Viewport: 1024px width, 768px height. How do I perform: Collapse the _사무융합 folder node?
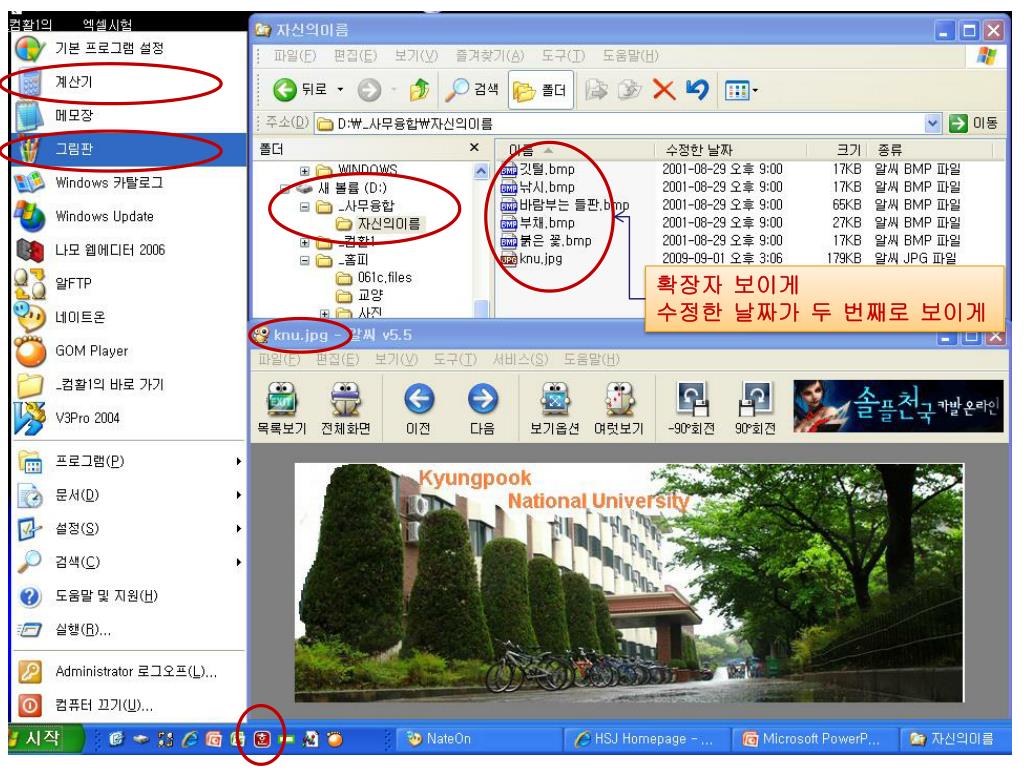coord(304,207)
